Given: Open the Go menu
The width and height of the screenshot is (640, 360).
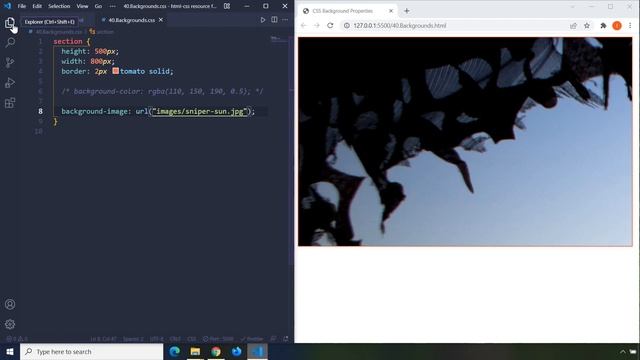Looking at the screenshot, I should (98, 6).
